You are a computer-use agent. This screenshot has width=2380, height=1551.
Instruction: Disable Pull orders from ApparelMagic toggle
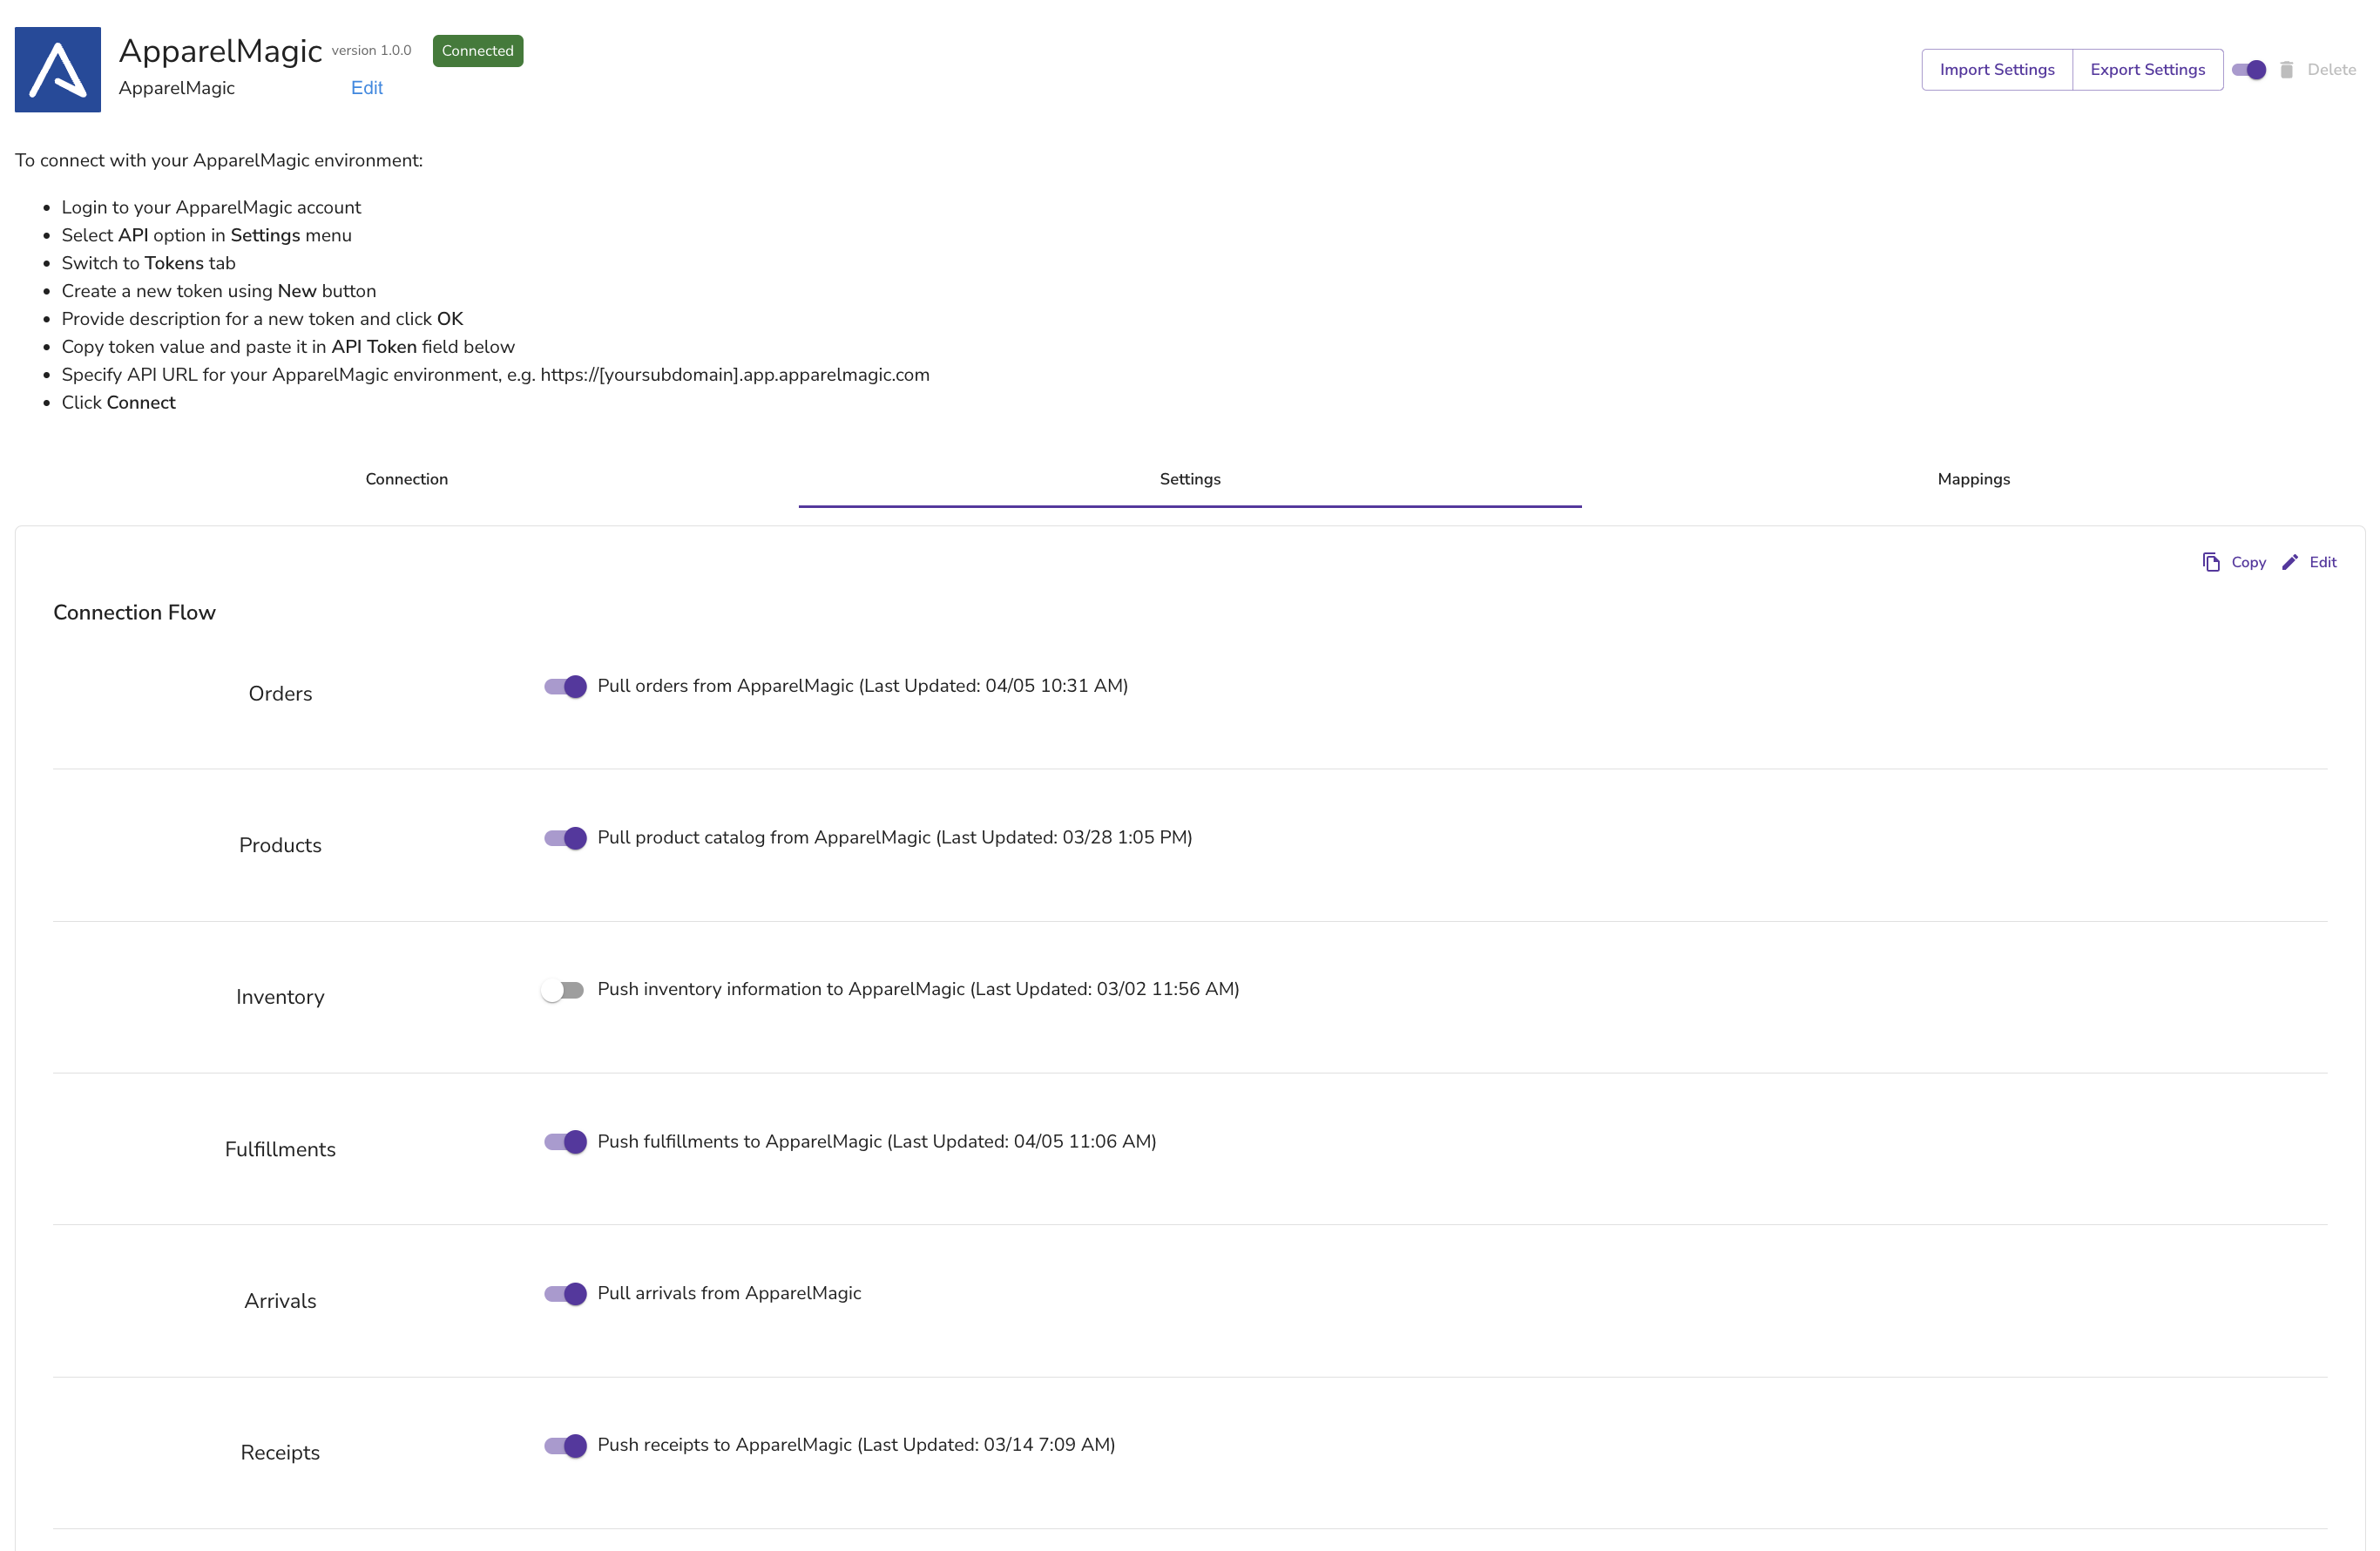(565, 686)
